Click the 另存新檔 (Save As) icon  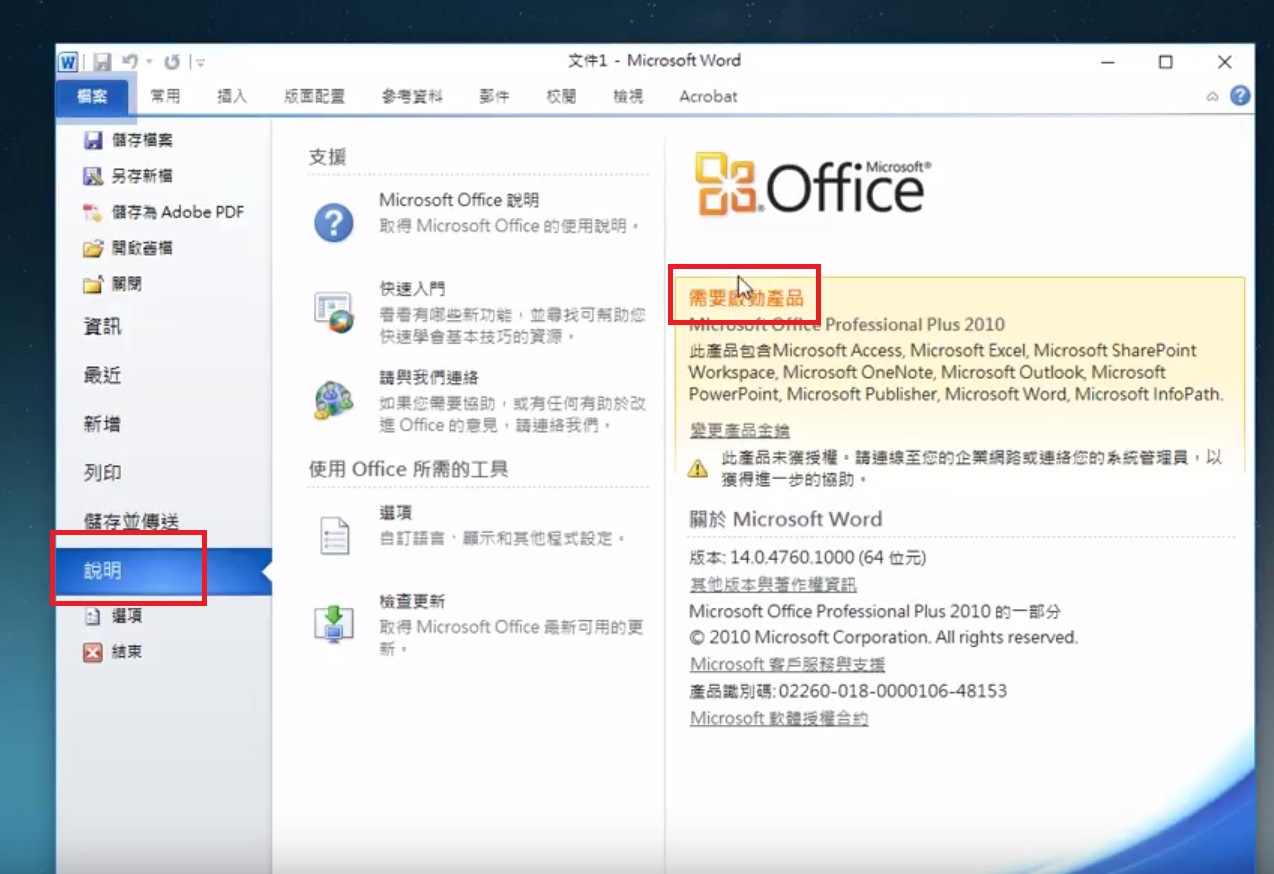[x=93, y=176]
